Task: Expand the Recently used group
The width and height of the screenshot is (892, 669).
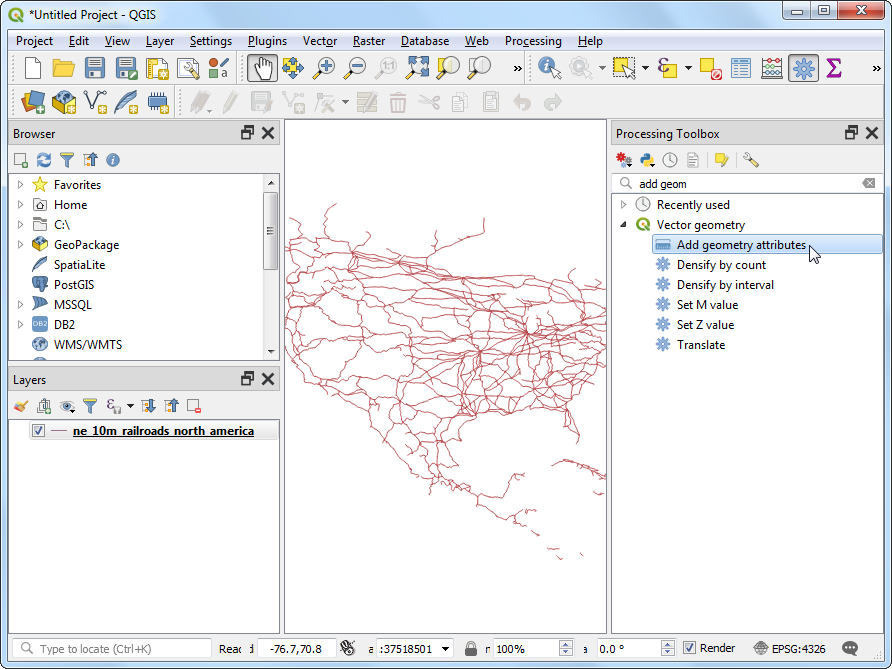Action: tap(624, 205)
